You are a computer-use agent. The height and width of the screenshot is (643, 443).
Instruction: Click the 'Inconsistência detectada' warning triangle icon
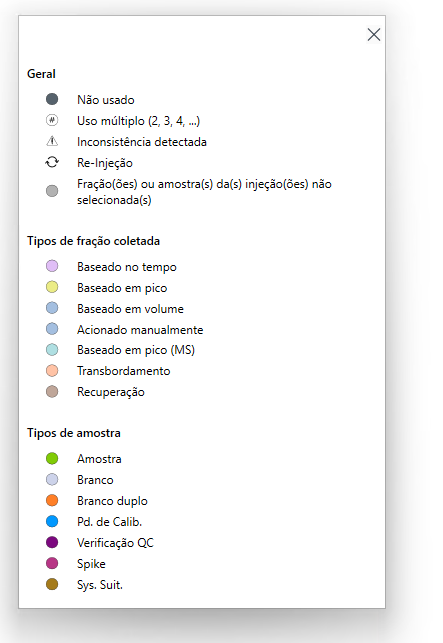point(52,141)
